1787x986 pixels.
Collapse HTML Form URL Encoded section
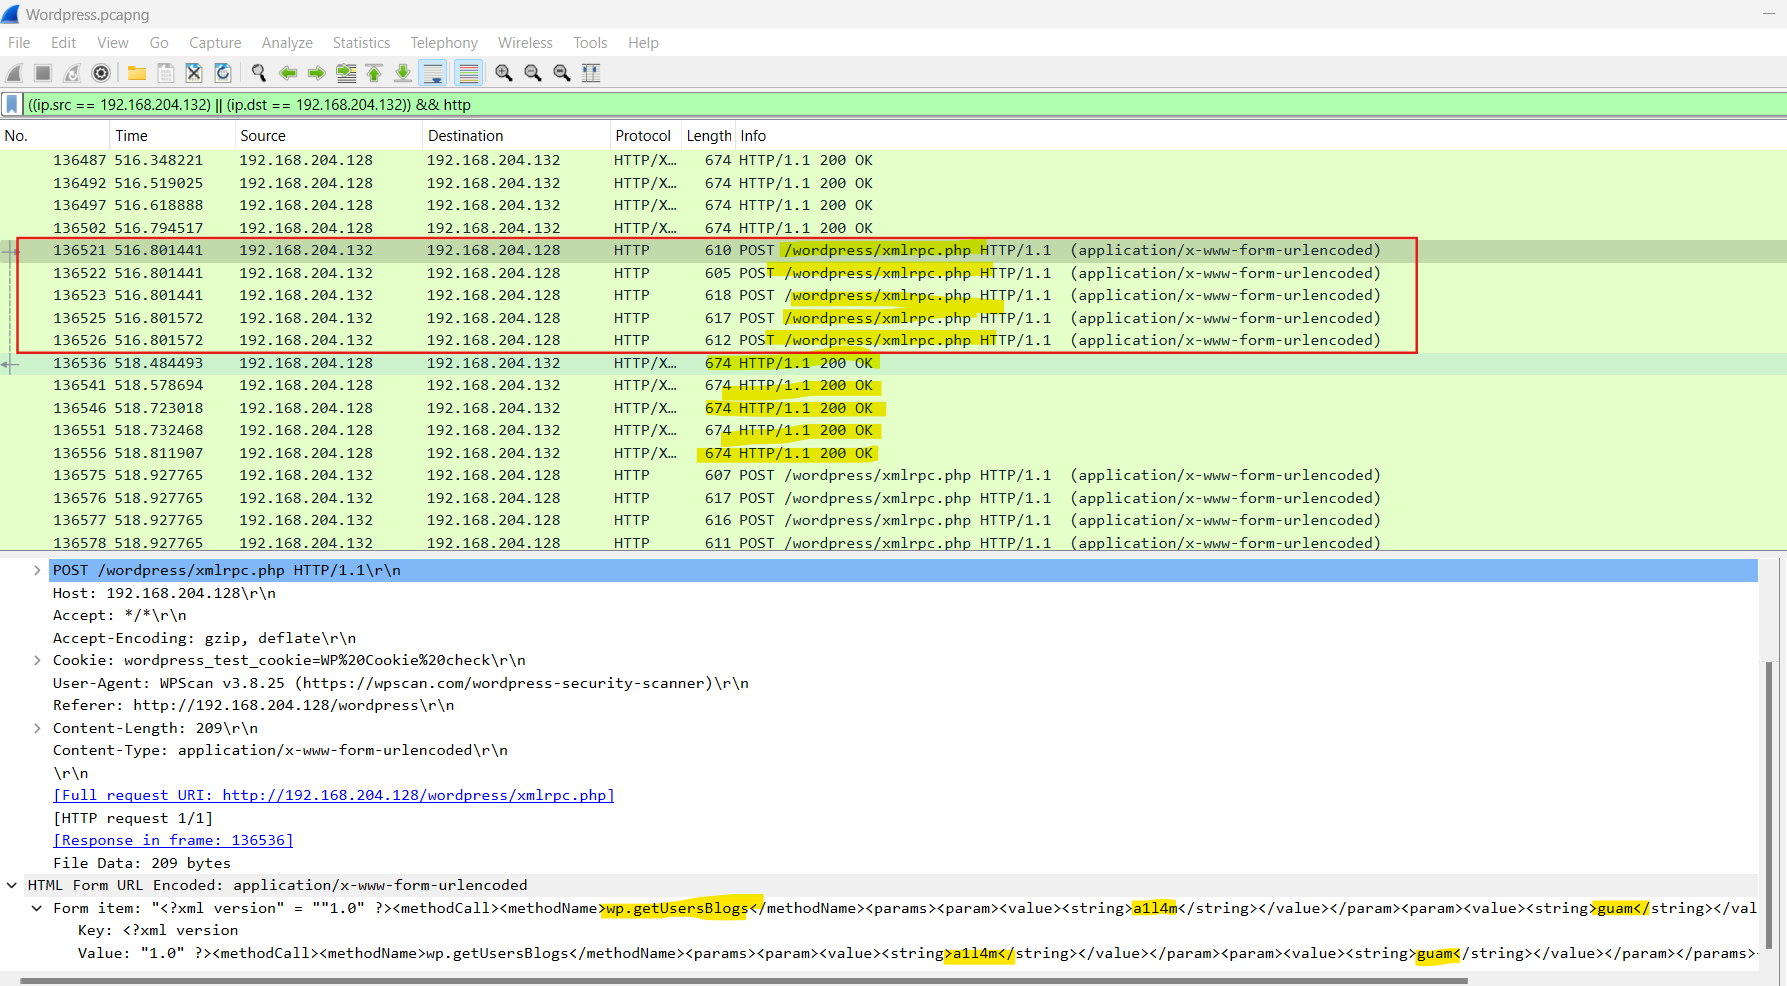pos(12,885)
